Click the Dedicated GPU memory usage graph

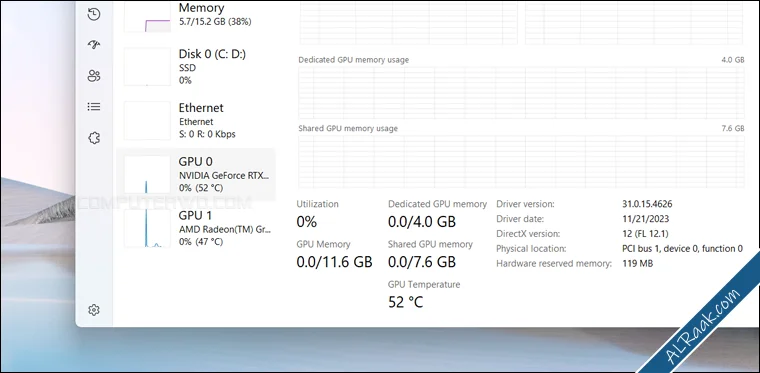tap(521, 93)
